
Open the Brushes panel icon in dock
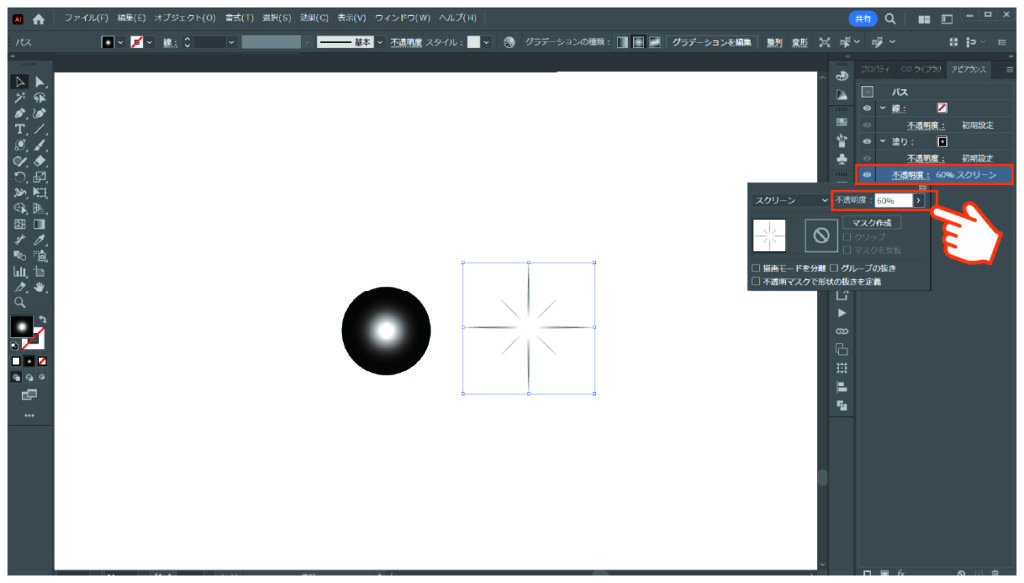842,140
